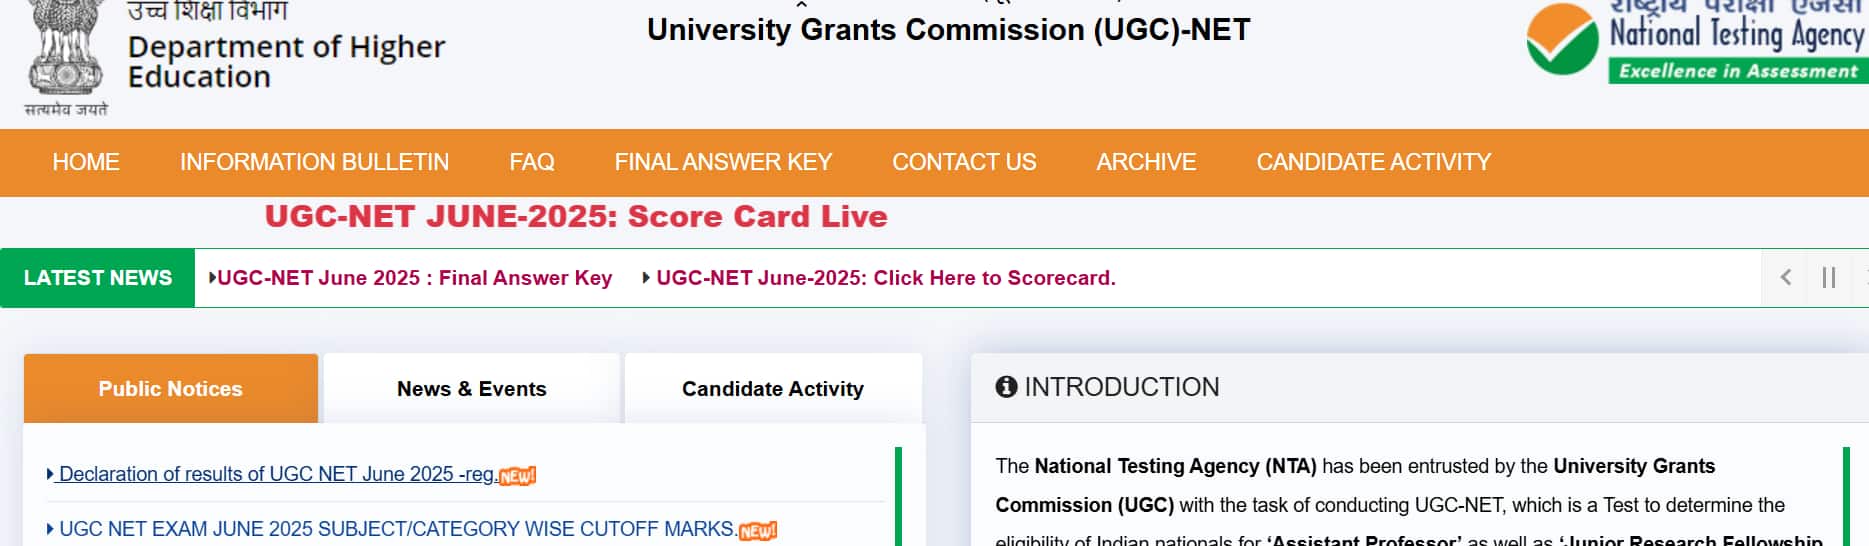Click the Introduction info icon
Screen dimensions: 1869x546
pos(1006,387)
